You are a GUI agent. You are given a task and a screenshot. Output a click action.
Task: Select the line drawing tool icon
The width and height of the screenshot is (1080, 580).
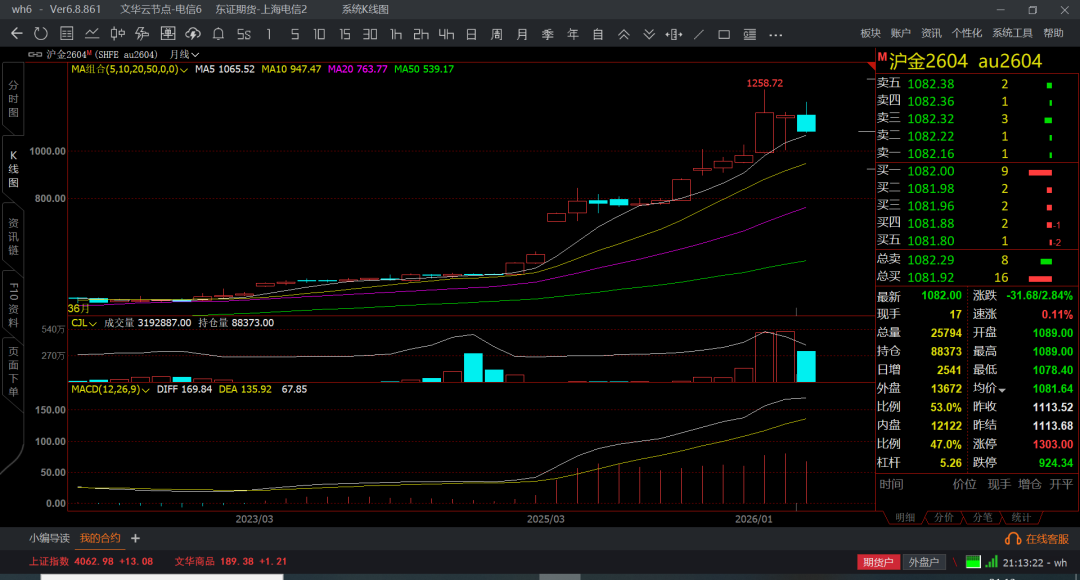point(698,34)
